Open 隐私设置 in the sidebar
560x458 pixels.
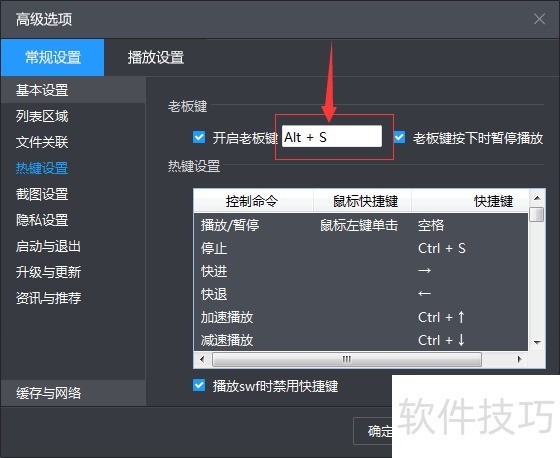click(x=42, y=220)
